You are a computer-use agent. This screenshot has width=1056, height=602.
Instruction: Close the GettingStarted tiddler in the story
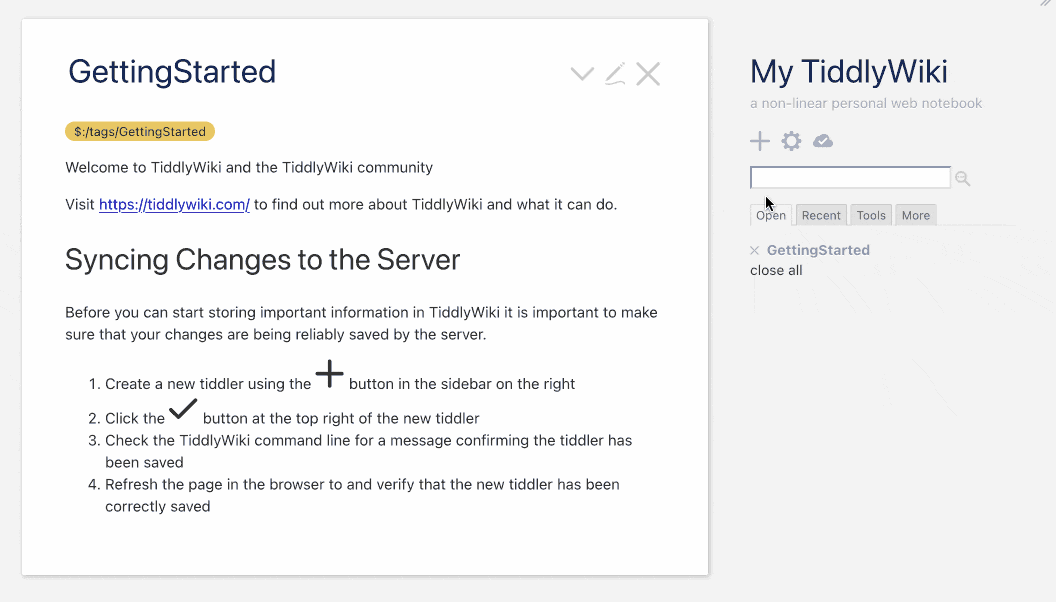click(648, 73)
